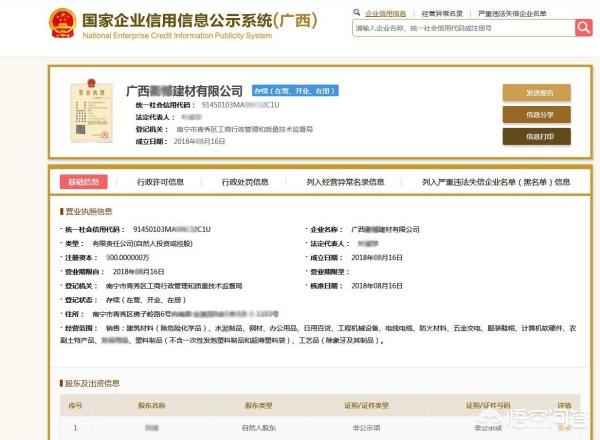Click the 注册资本 value ending 00.000000万
The height and width of the screenshot is (440, 600).
click(127, 257)
